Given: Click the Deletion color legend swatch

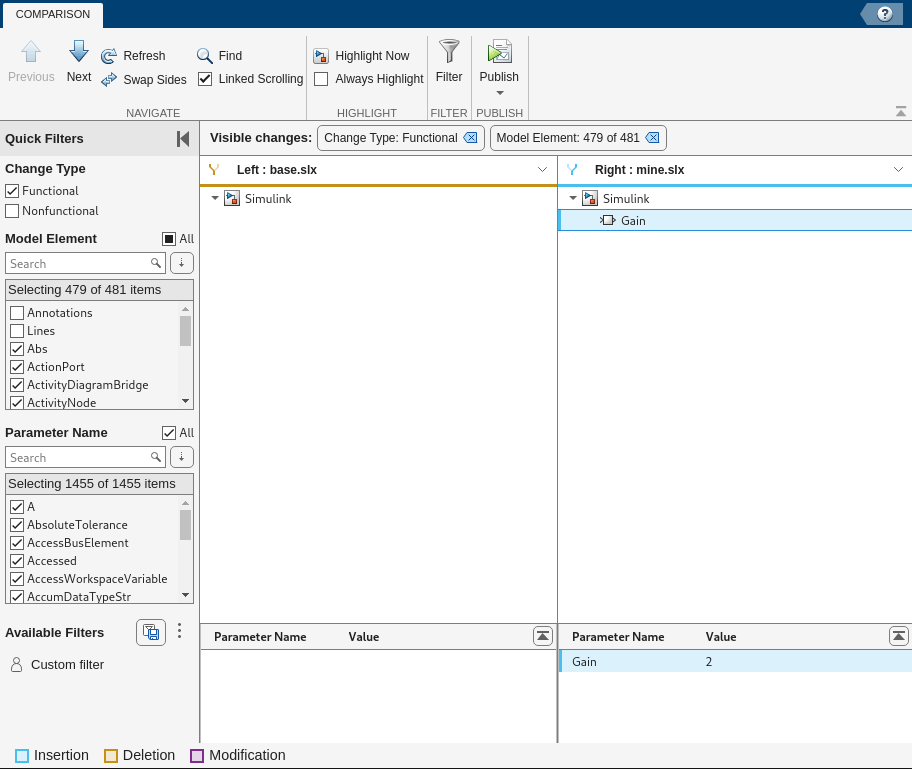Looking at the screenshot, I should tap(111, 756).
